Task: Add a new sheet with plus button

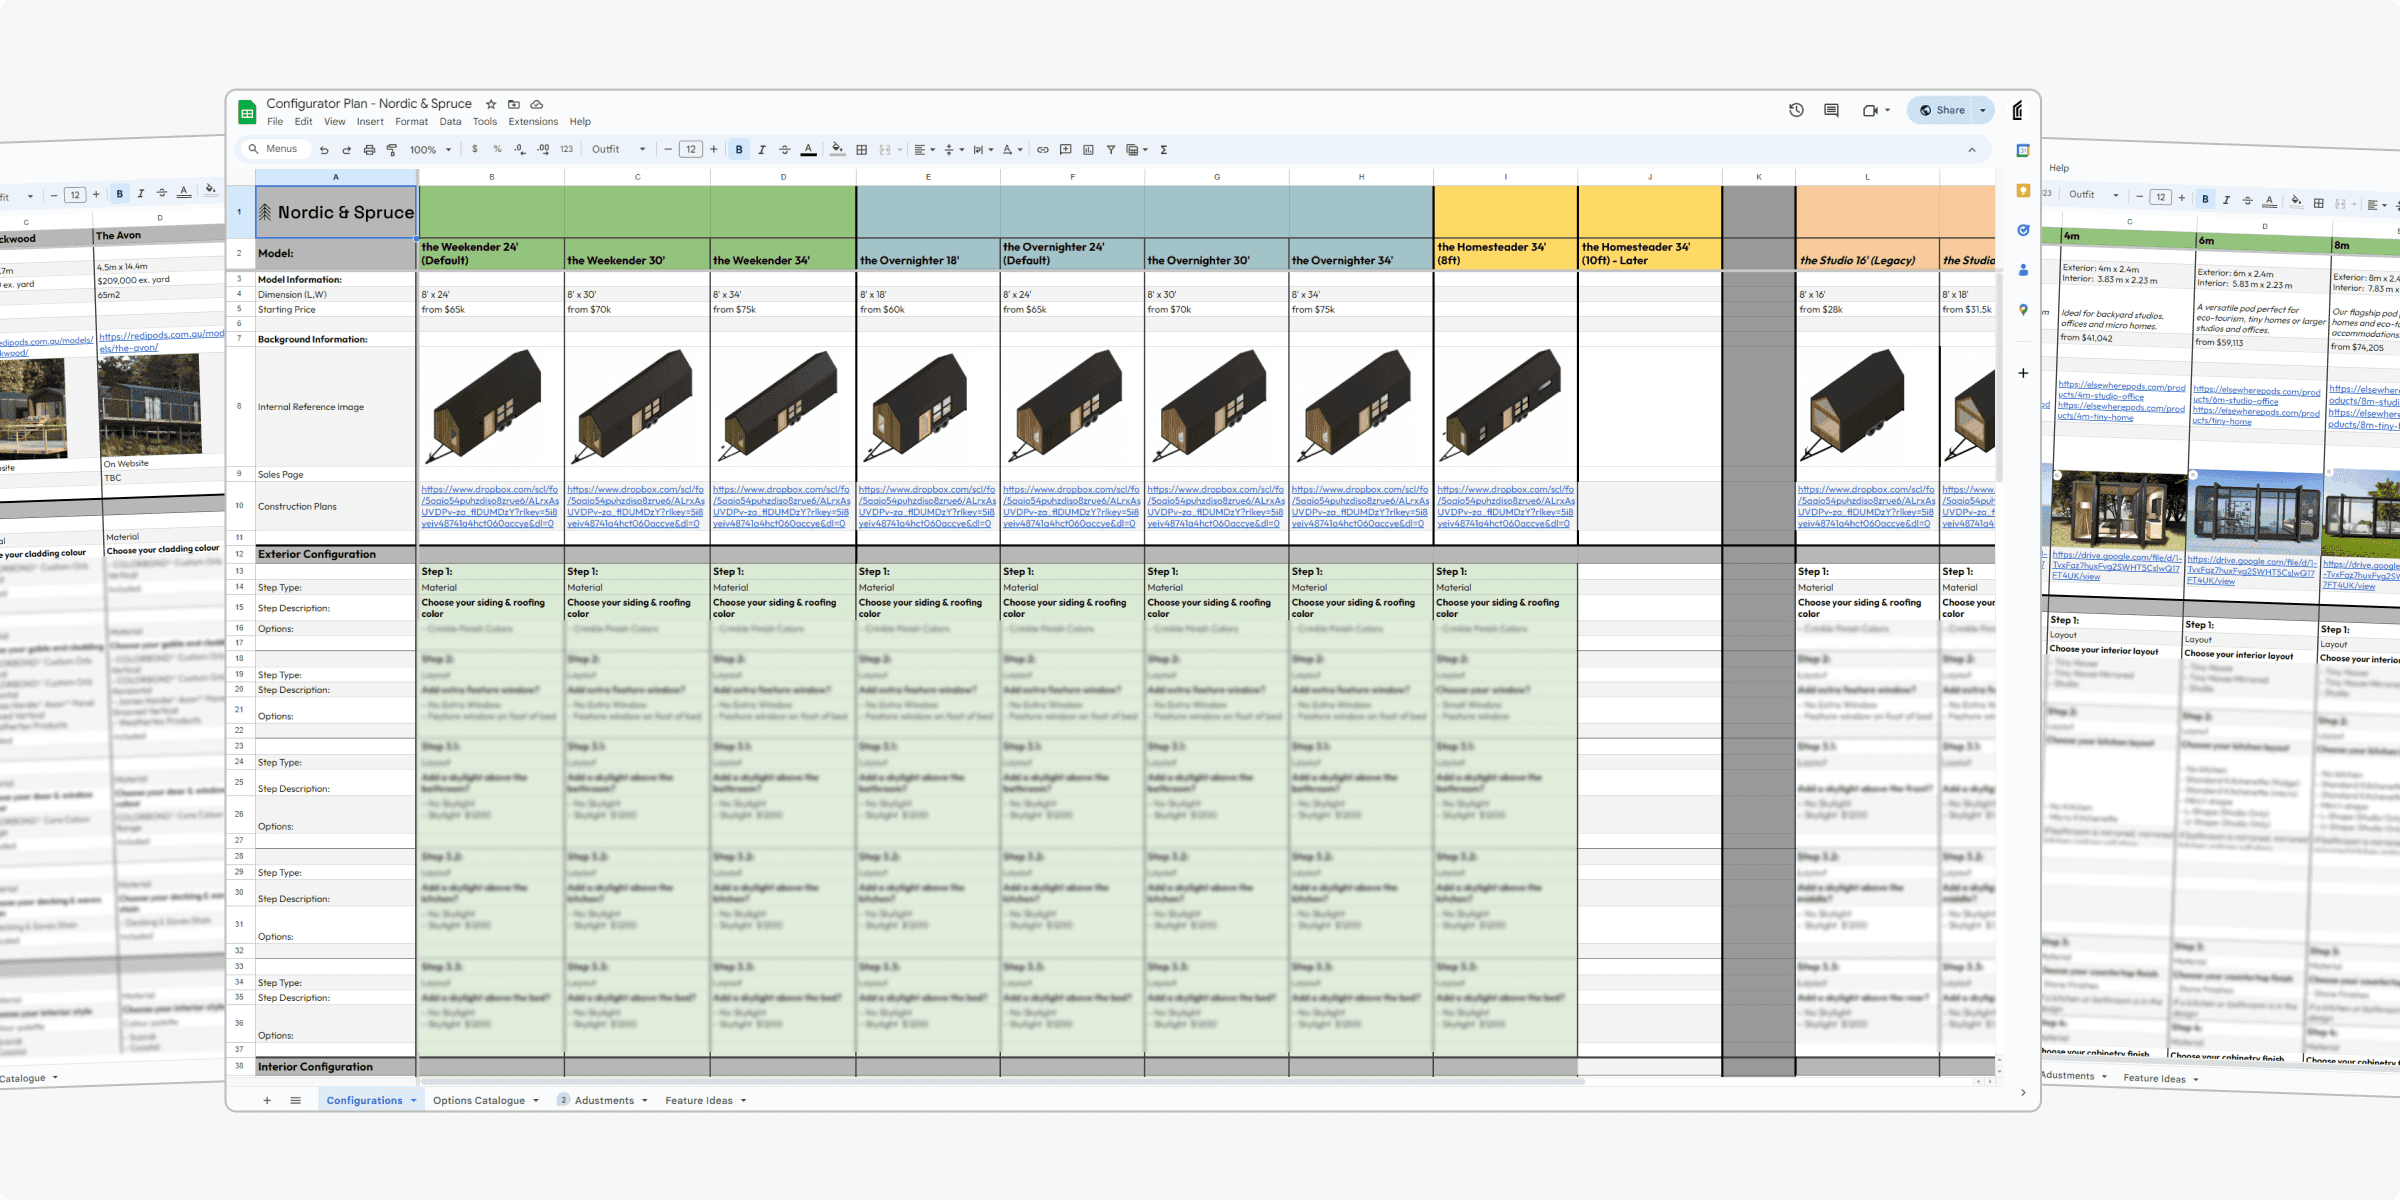Action: 267,1100
